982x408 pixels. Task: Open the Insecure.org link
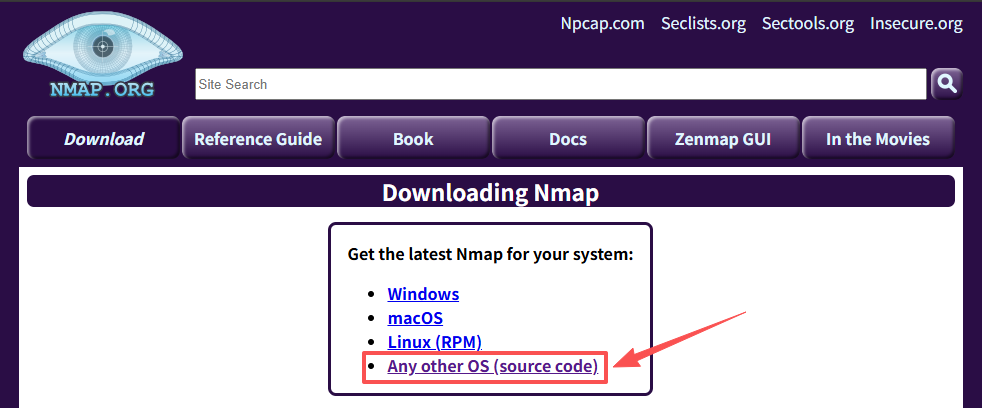pos(916,24)
